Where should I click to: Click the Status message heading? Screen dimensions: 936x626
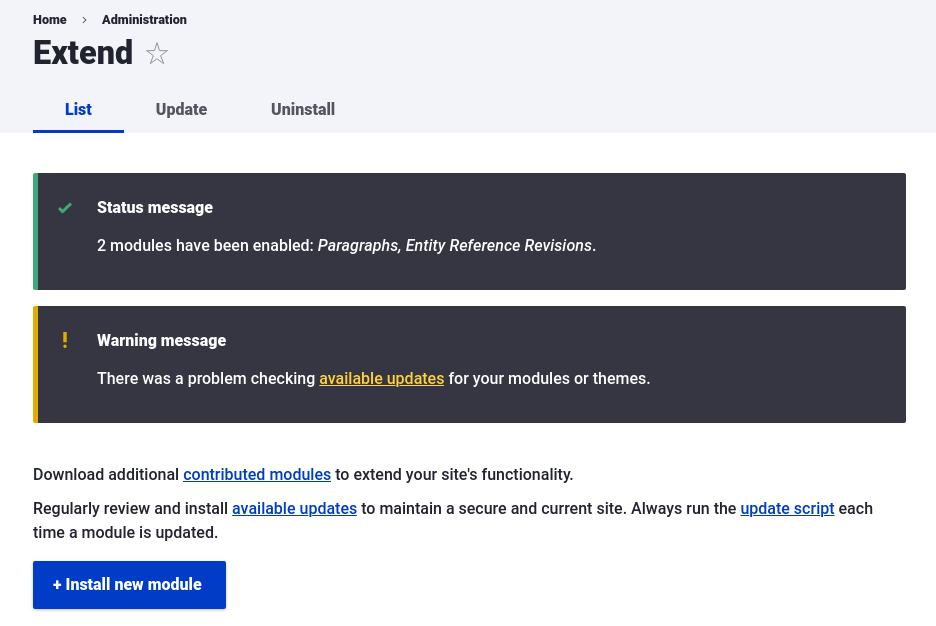coord(155,208)
